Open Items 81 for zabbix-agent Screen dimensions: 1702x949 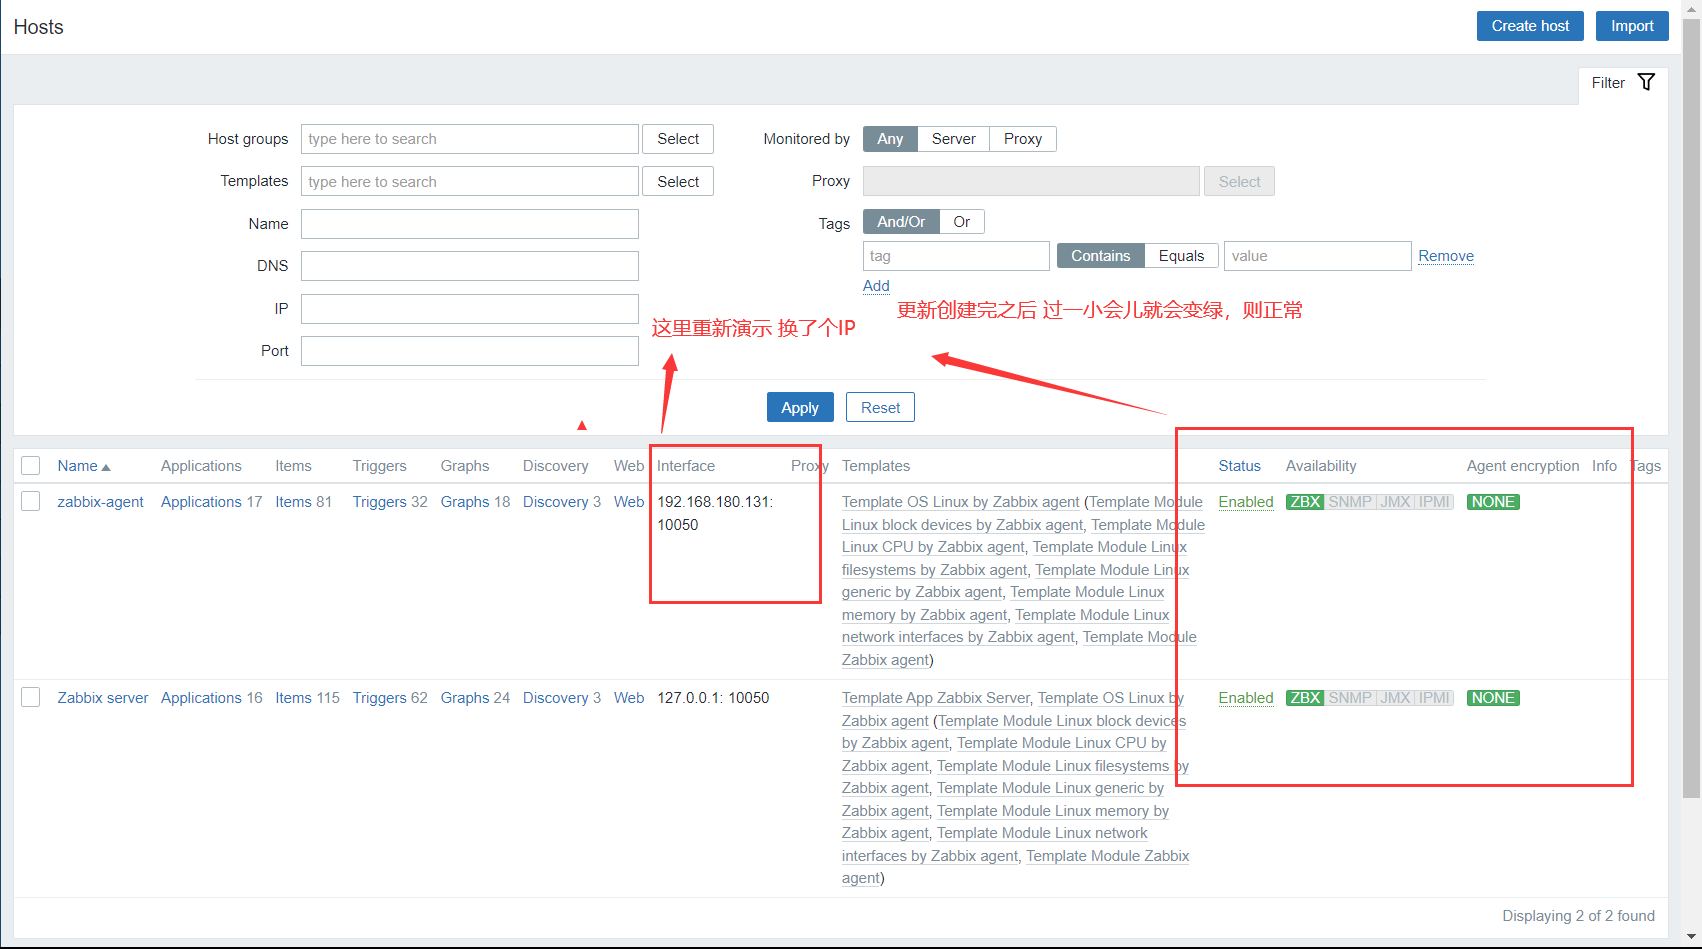(293, 502)
